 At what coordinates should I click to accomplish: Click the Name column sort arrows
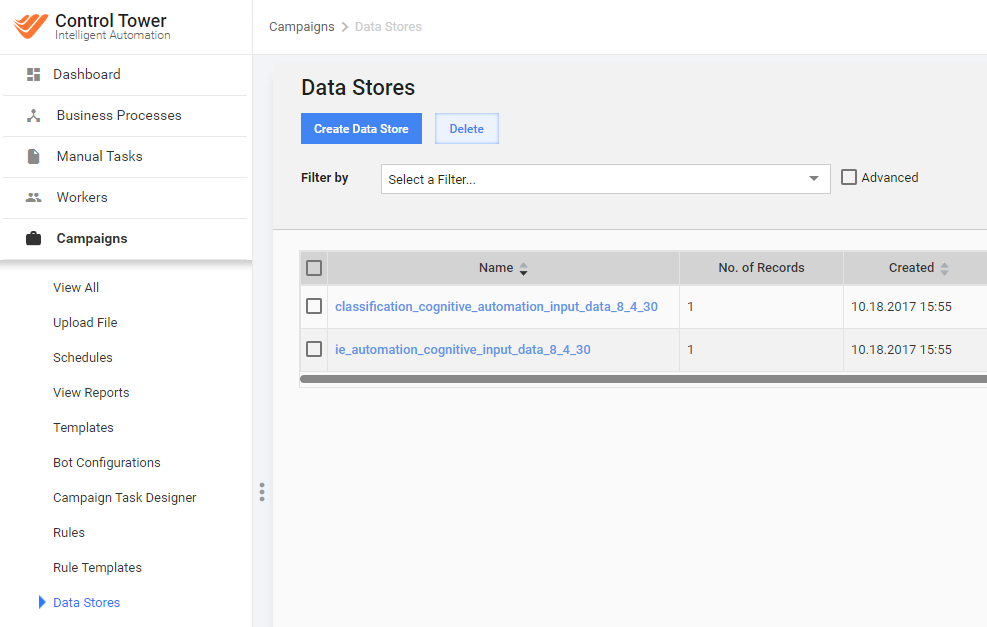click(x=523, y=269)
